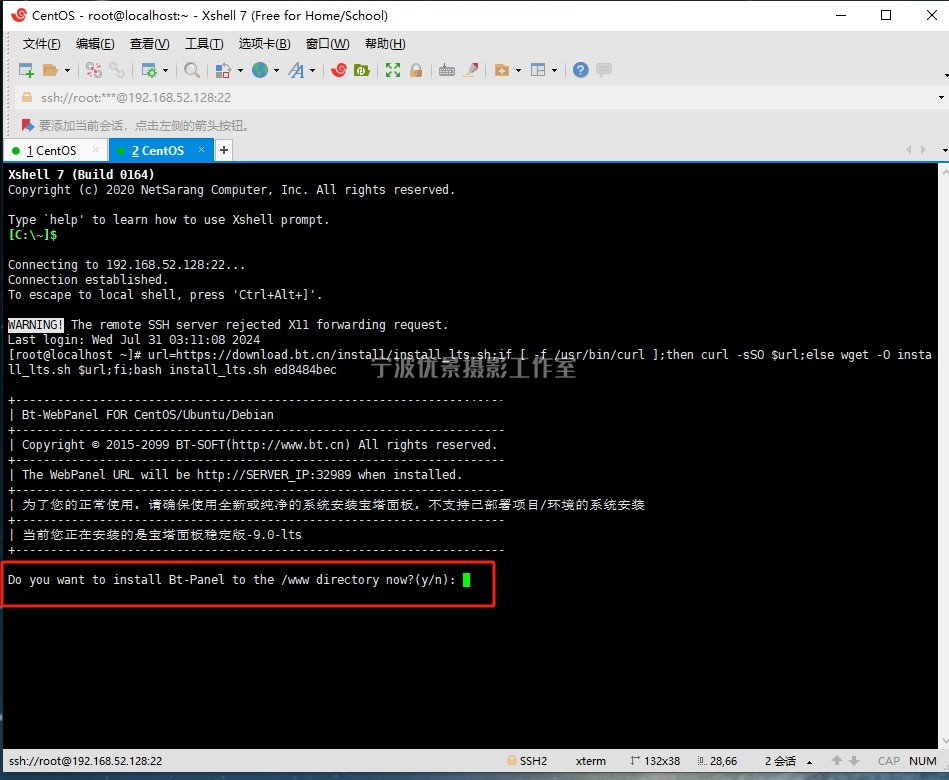Close the '2 CentOS' tab
949x780 pixels.
(201, 150)
